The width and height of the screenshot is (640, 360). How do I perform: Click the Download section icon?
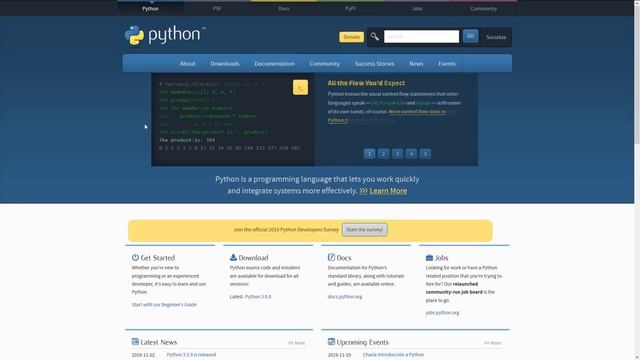233,257
